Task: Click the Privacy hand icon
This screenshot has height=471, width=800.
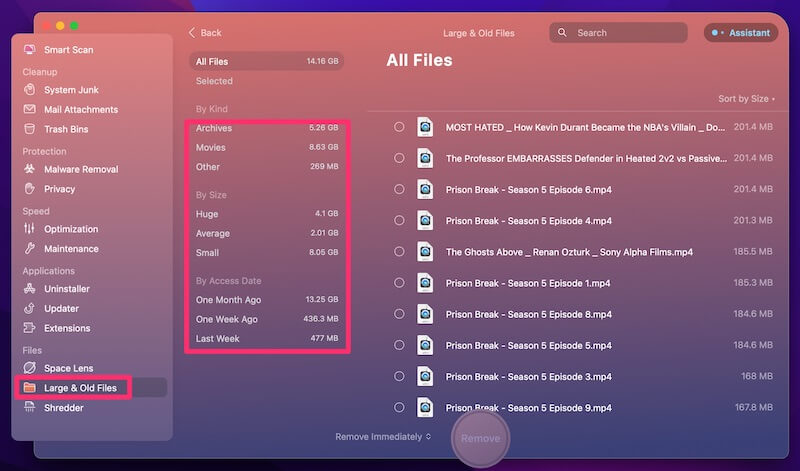Action: coord(30,189)
